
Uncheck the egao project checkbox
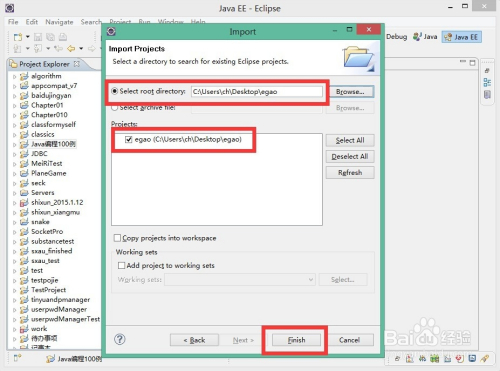pyautogui.click(x=129, y=139)
